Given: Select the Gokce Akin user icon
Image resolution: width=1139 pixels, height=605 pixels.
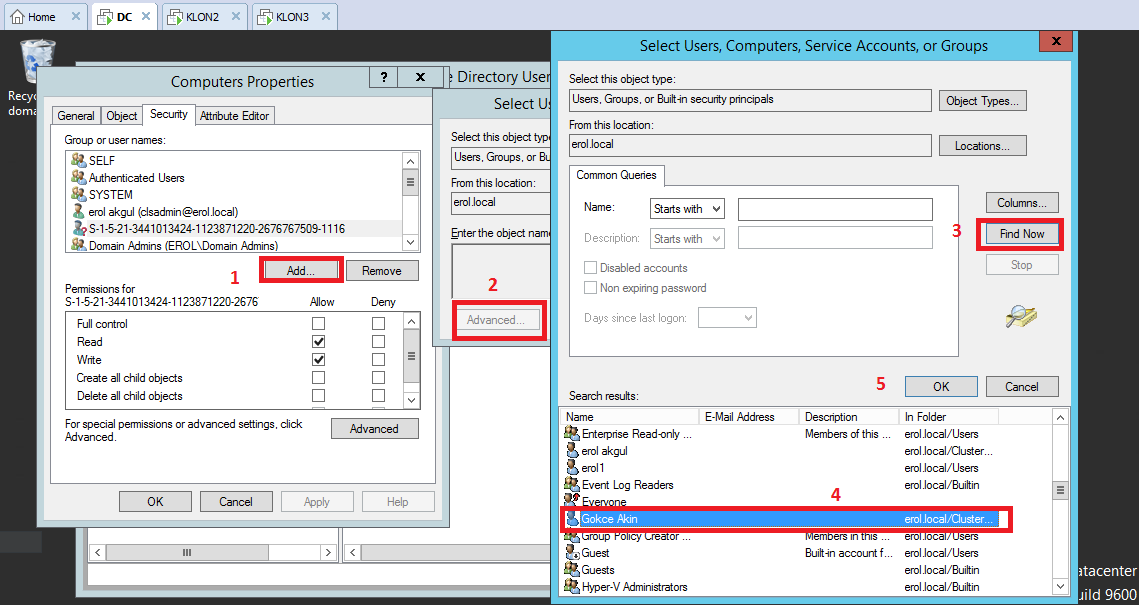Looking at the screenshot, I should point(572,519).
